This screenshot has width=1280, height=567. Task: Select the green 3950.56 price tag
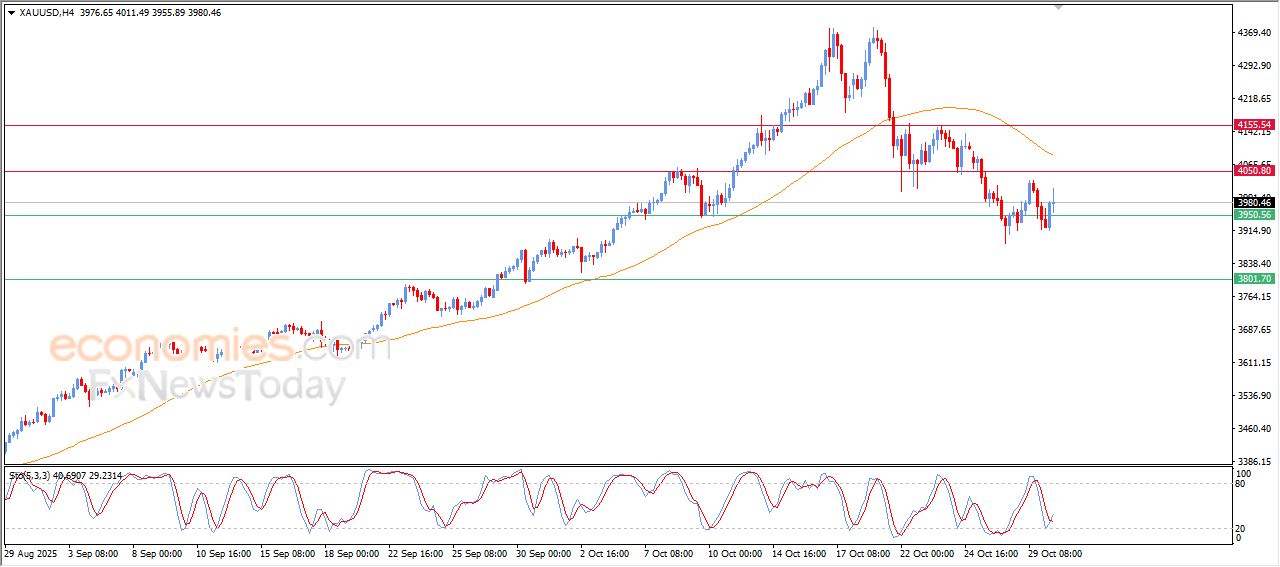(1253, 215)
